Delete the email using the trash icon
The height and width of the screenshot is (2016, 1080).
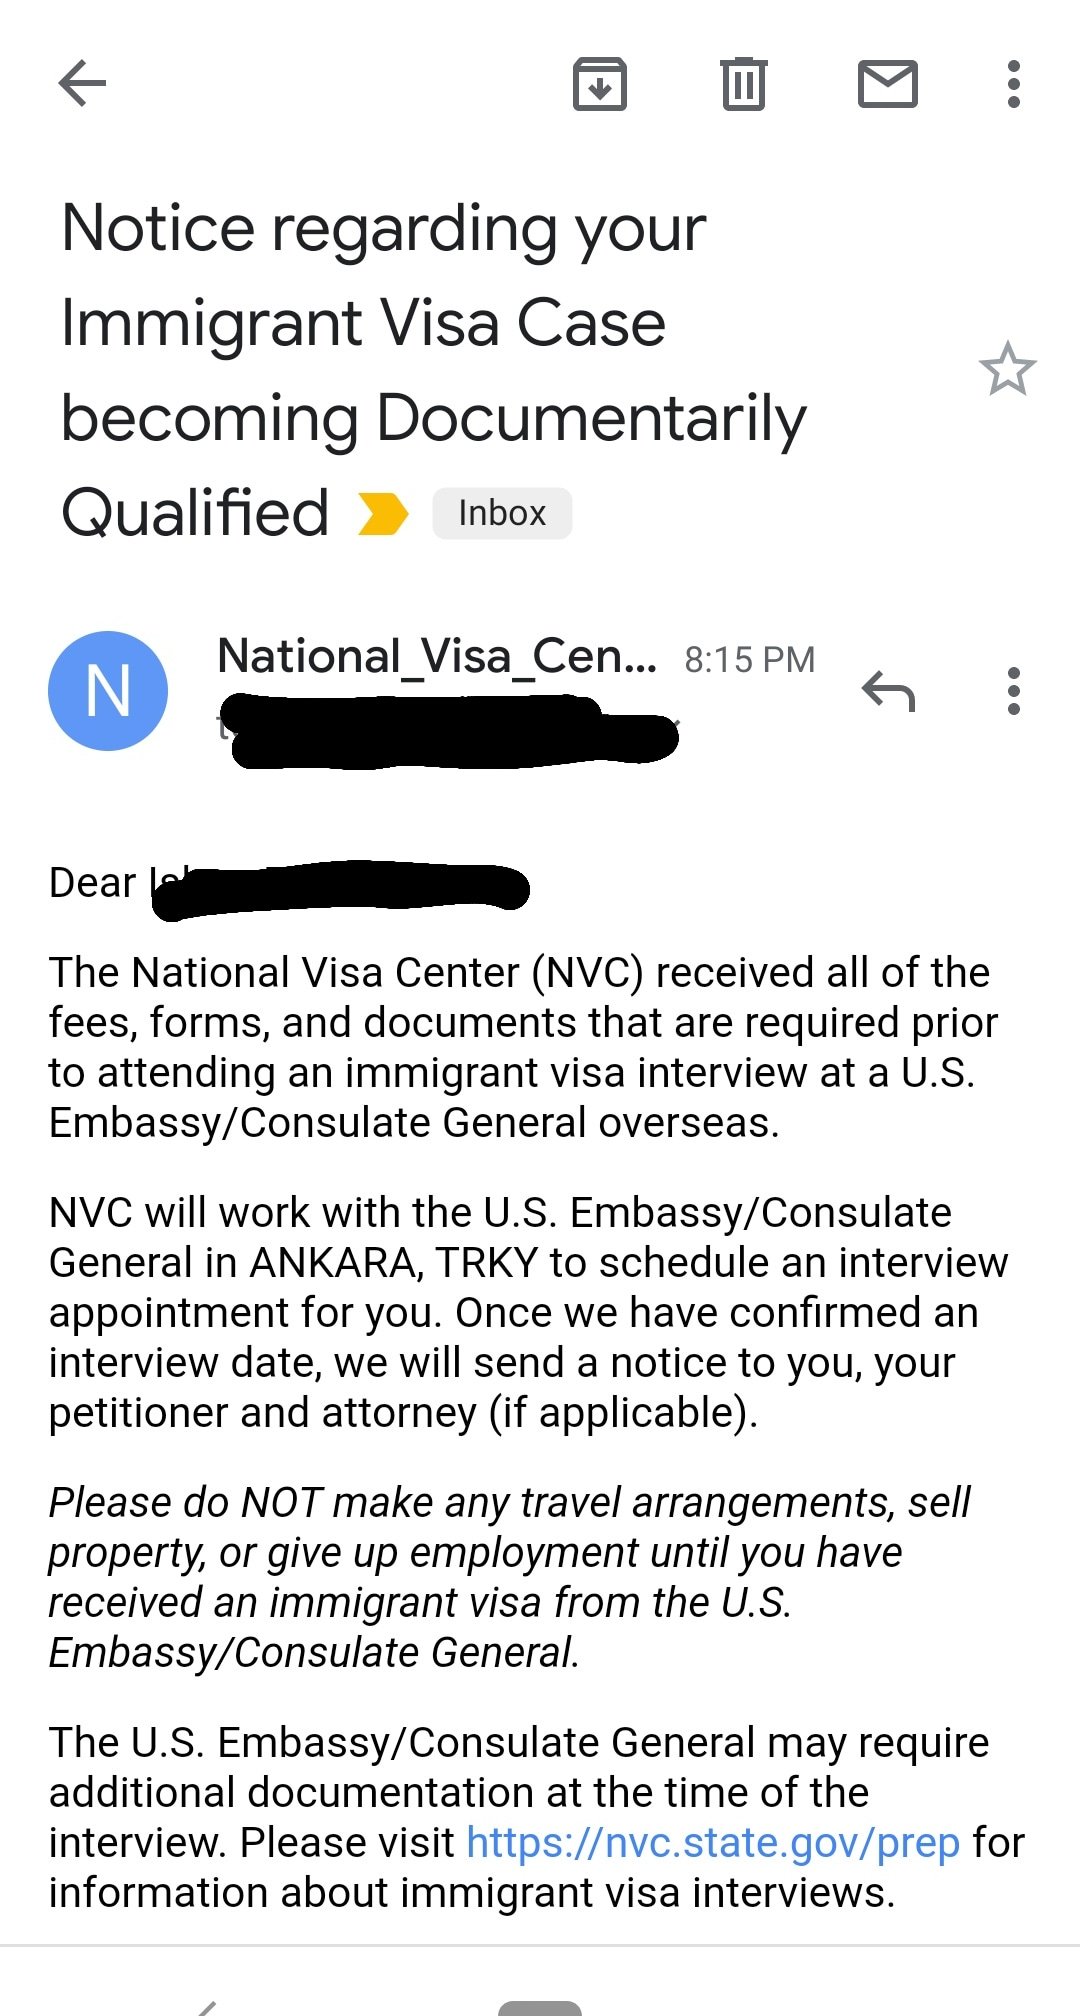tap(743, 84)
